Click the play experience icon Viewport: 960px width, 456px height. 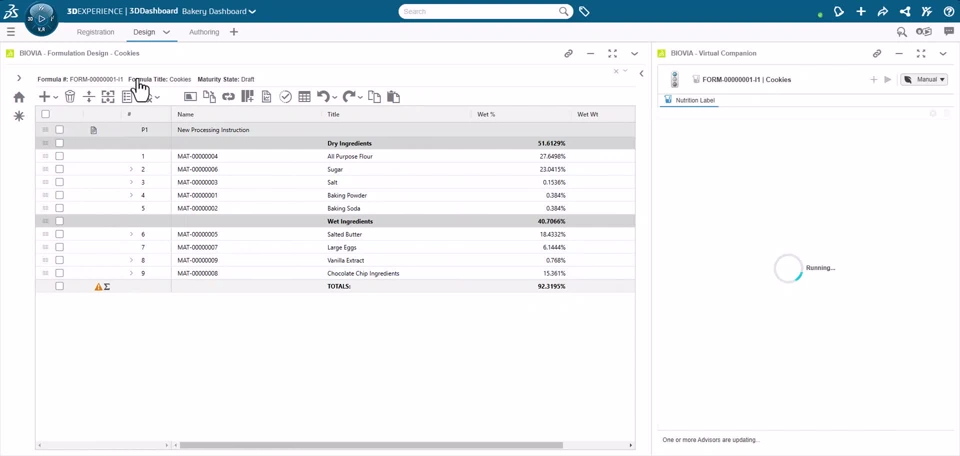pyautogui.click(x=923, y=32)
